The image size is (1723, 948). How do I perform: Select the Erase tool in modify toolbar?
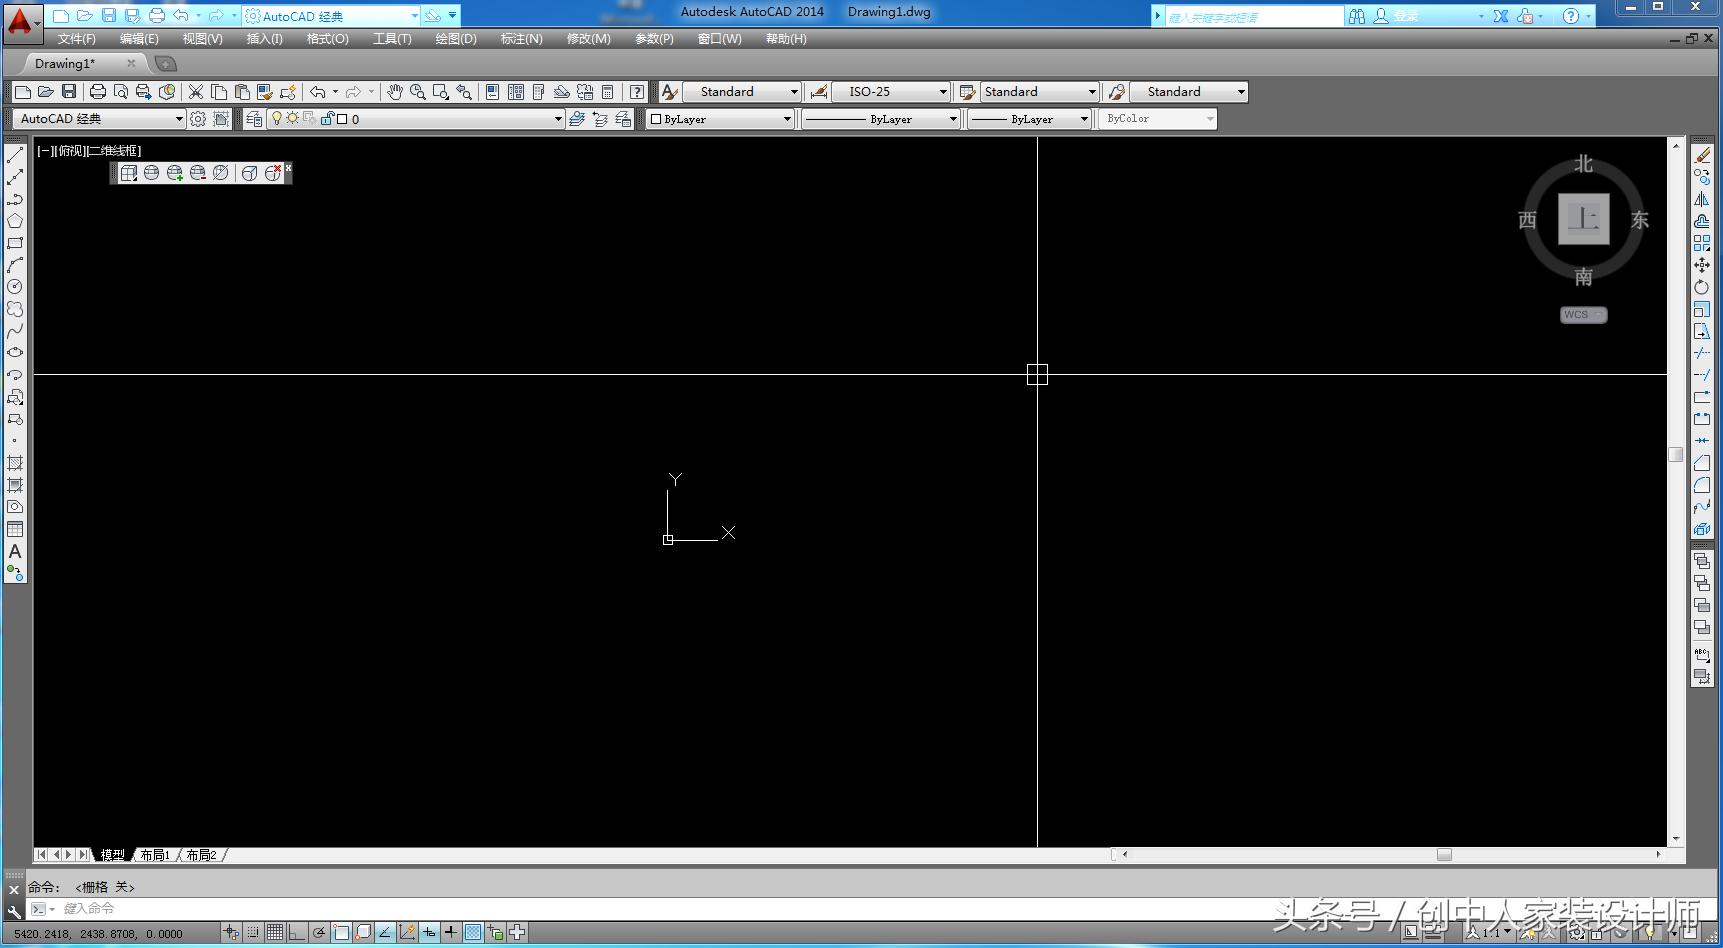click(x=1701, y=155)
